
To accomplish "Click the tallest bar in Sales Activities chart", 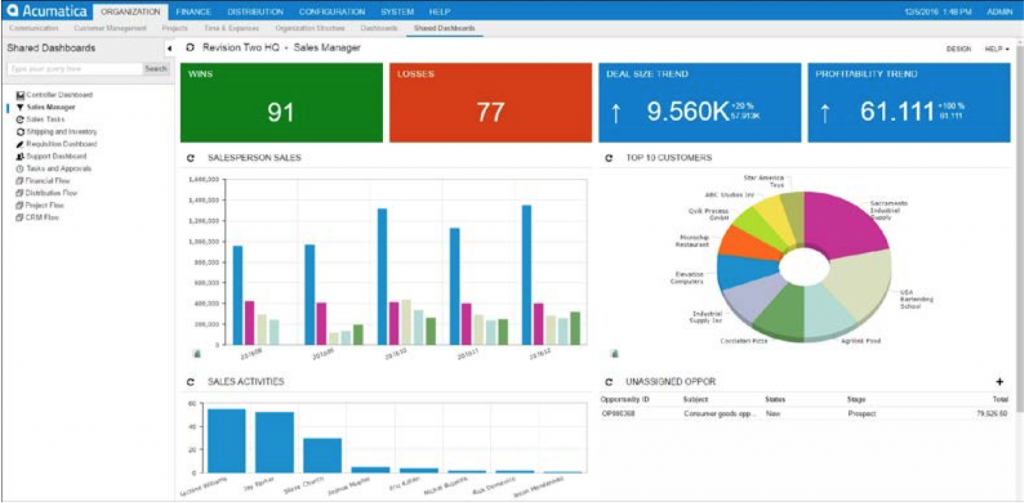I will (227, 440).
